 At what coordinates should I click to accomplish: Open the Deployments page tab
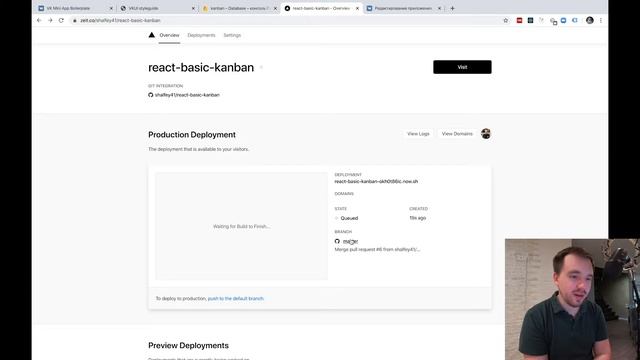[201, 36]
